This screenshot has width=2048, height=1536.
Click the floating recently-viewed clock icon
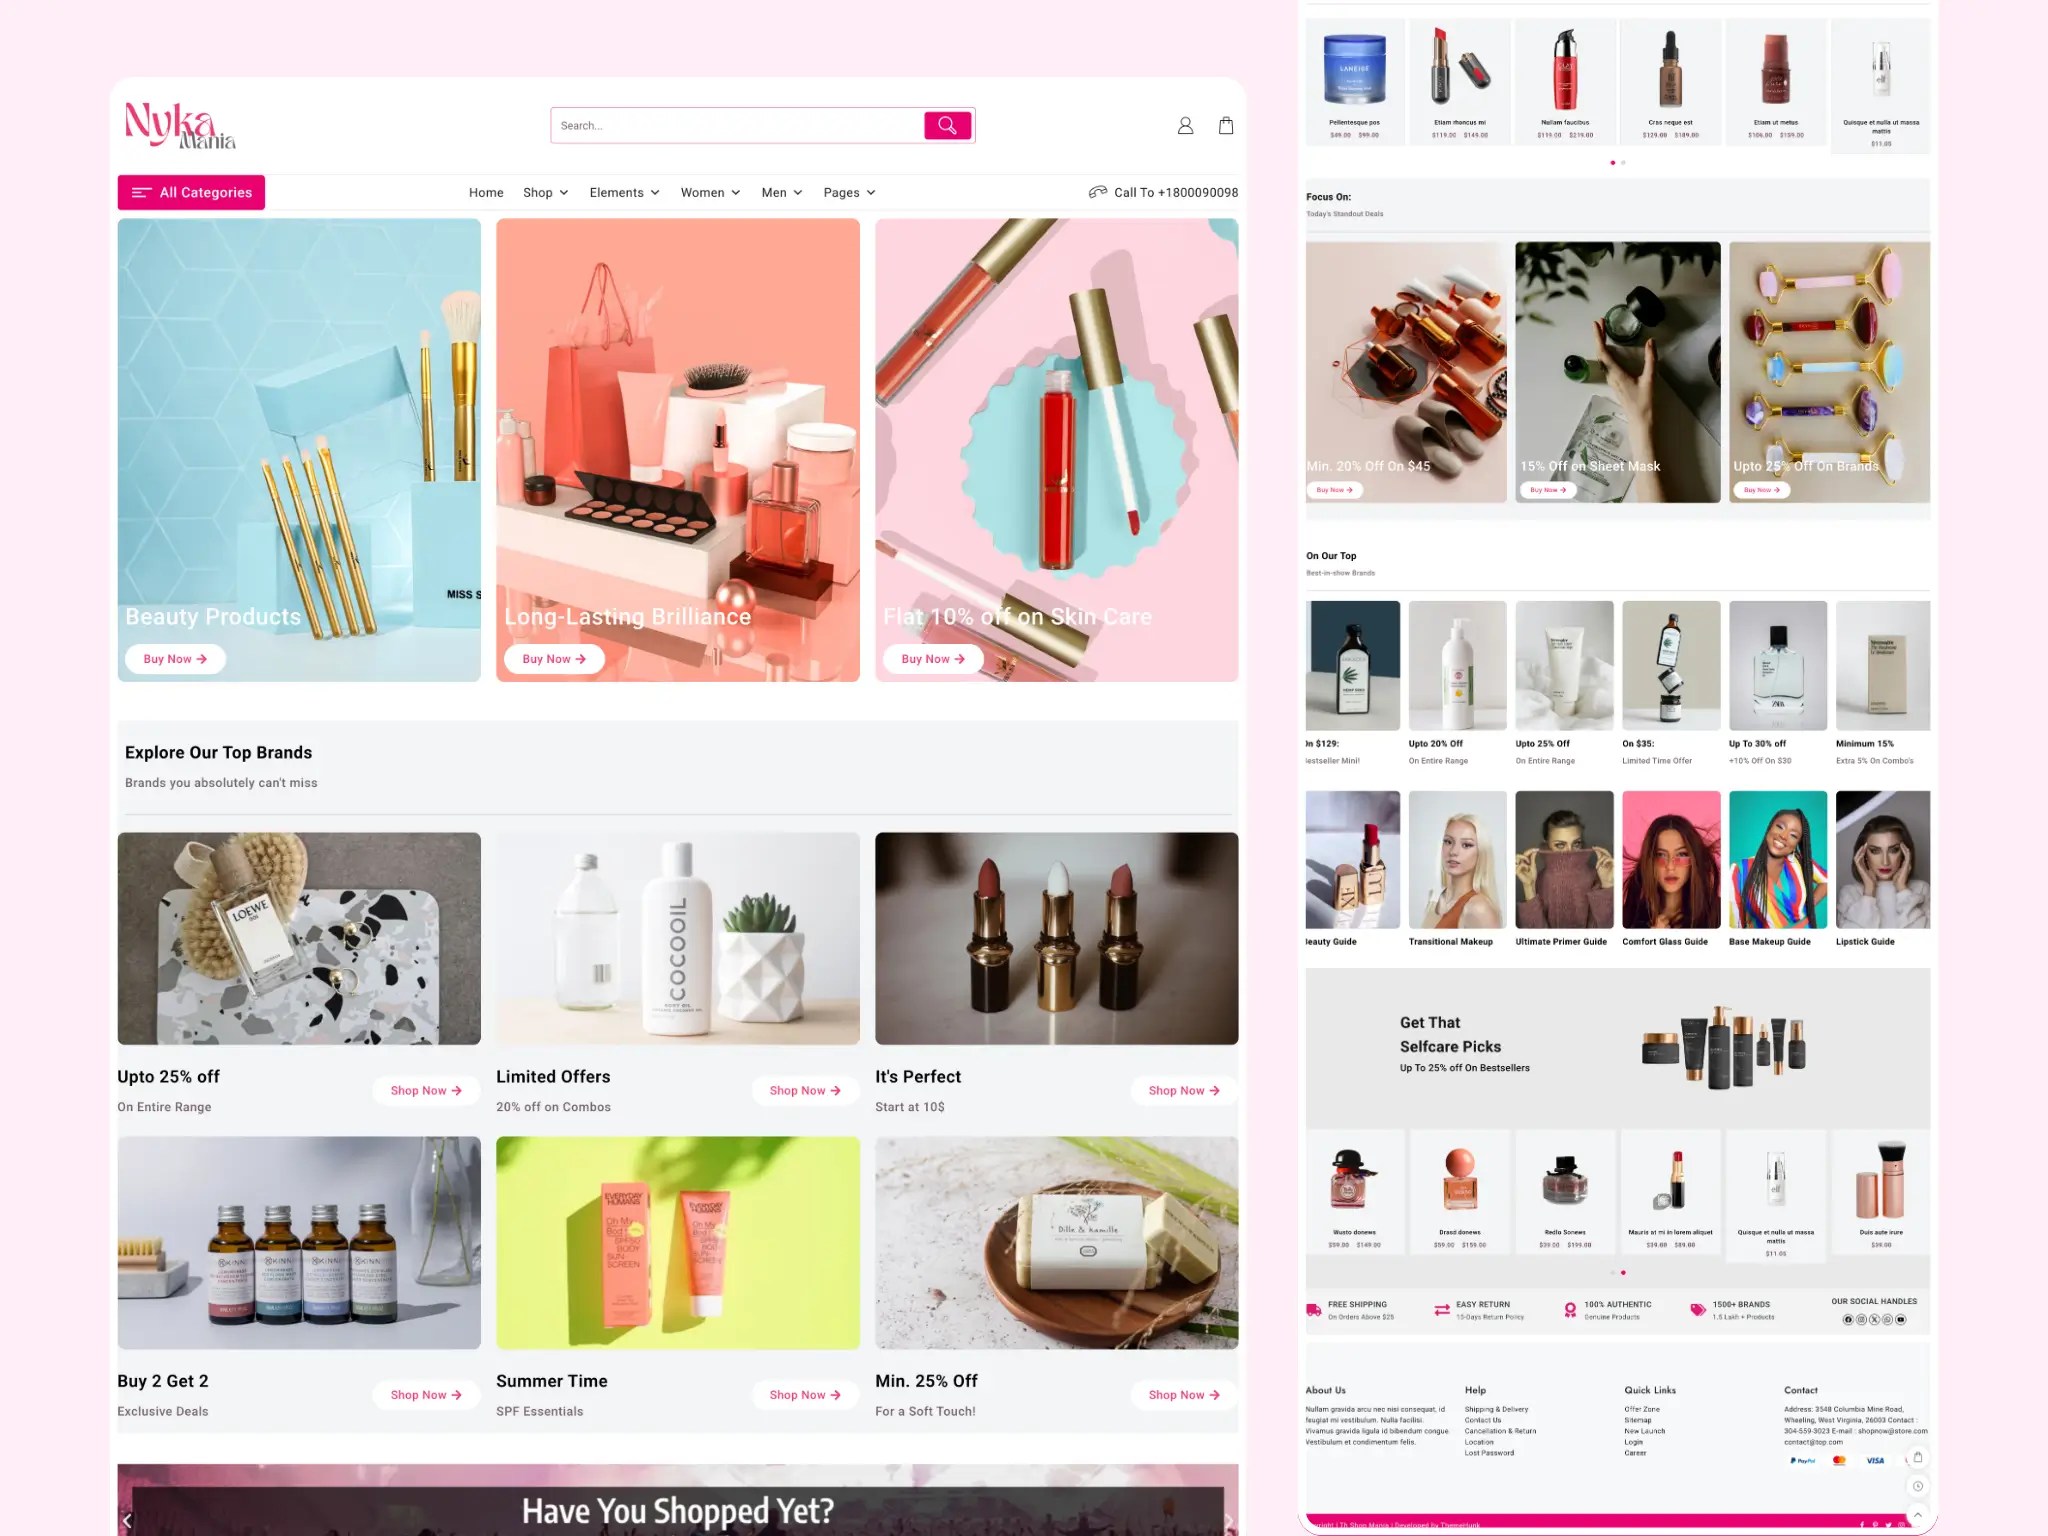(x=1918, y=1486)
